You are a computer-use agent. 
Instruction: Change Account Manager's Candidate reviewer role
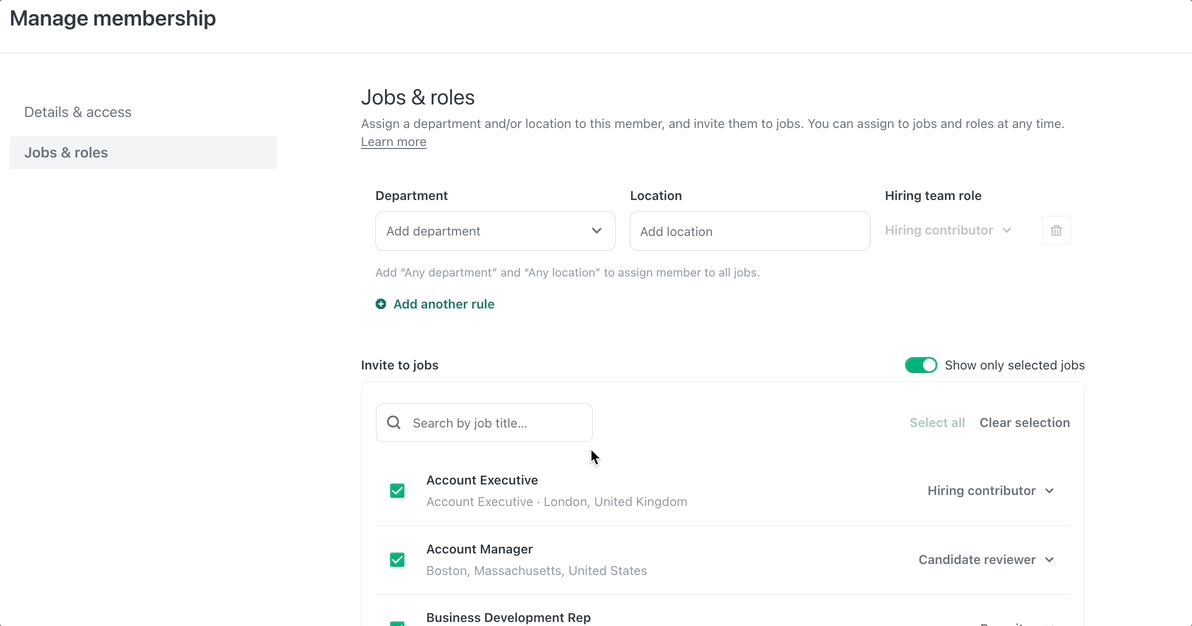click(x=986, y=560)
